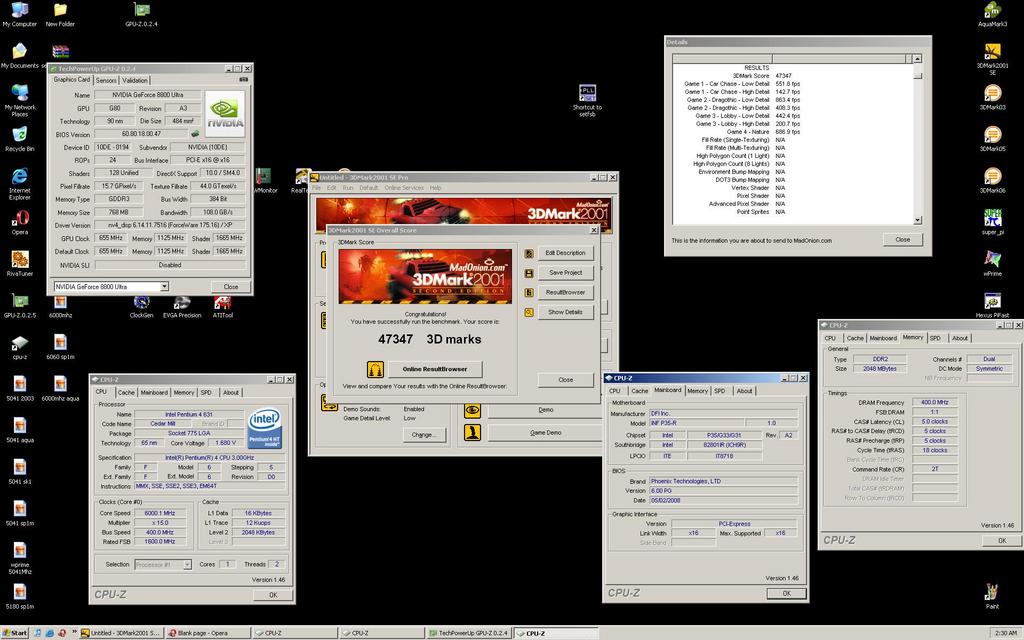The width and height of the screenshot is (1024, 640).
Task: Click the Save Project button
Action: pos(566,273)
